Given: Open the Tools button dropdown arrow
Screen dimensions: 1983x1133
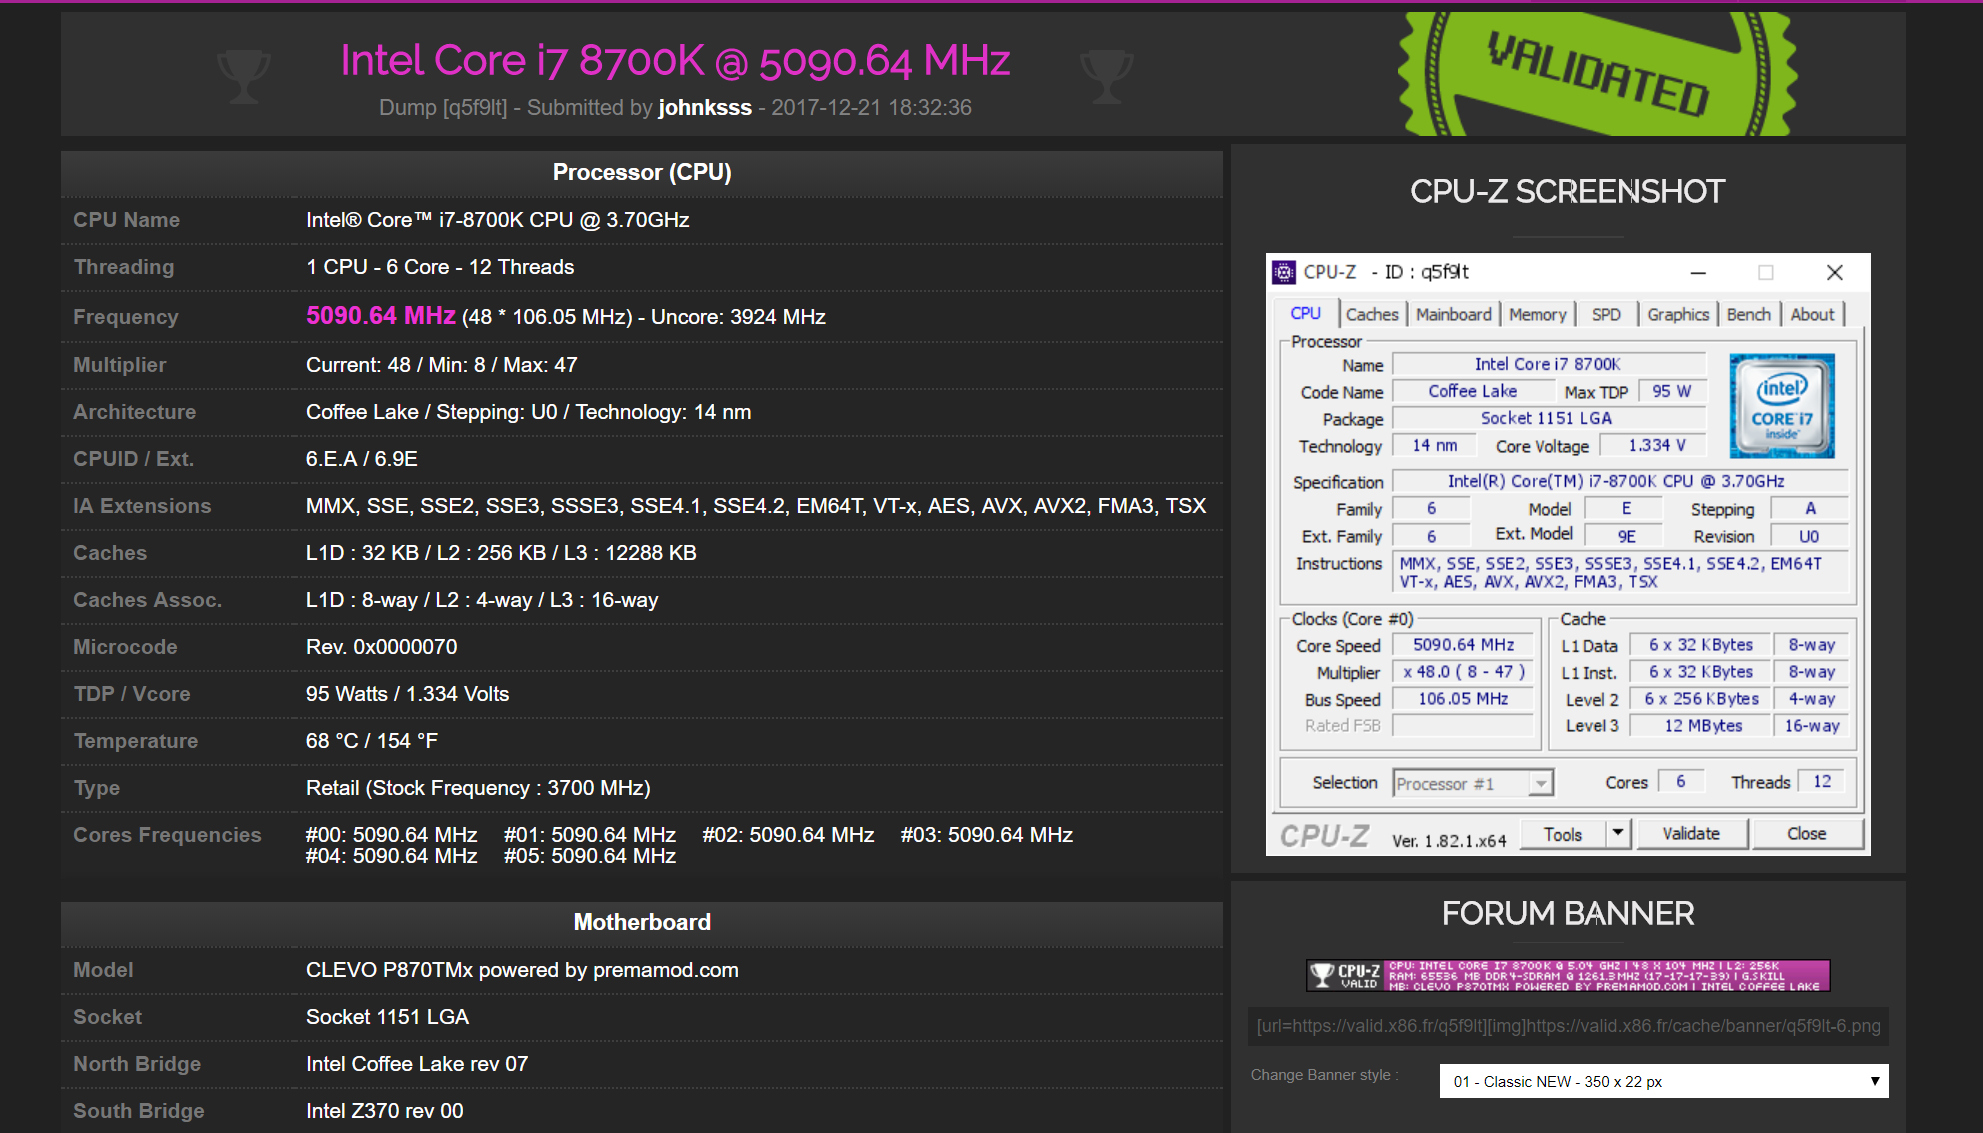Looking at the screenshot, I should (x=1618, y=833).
